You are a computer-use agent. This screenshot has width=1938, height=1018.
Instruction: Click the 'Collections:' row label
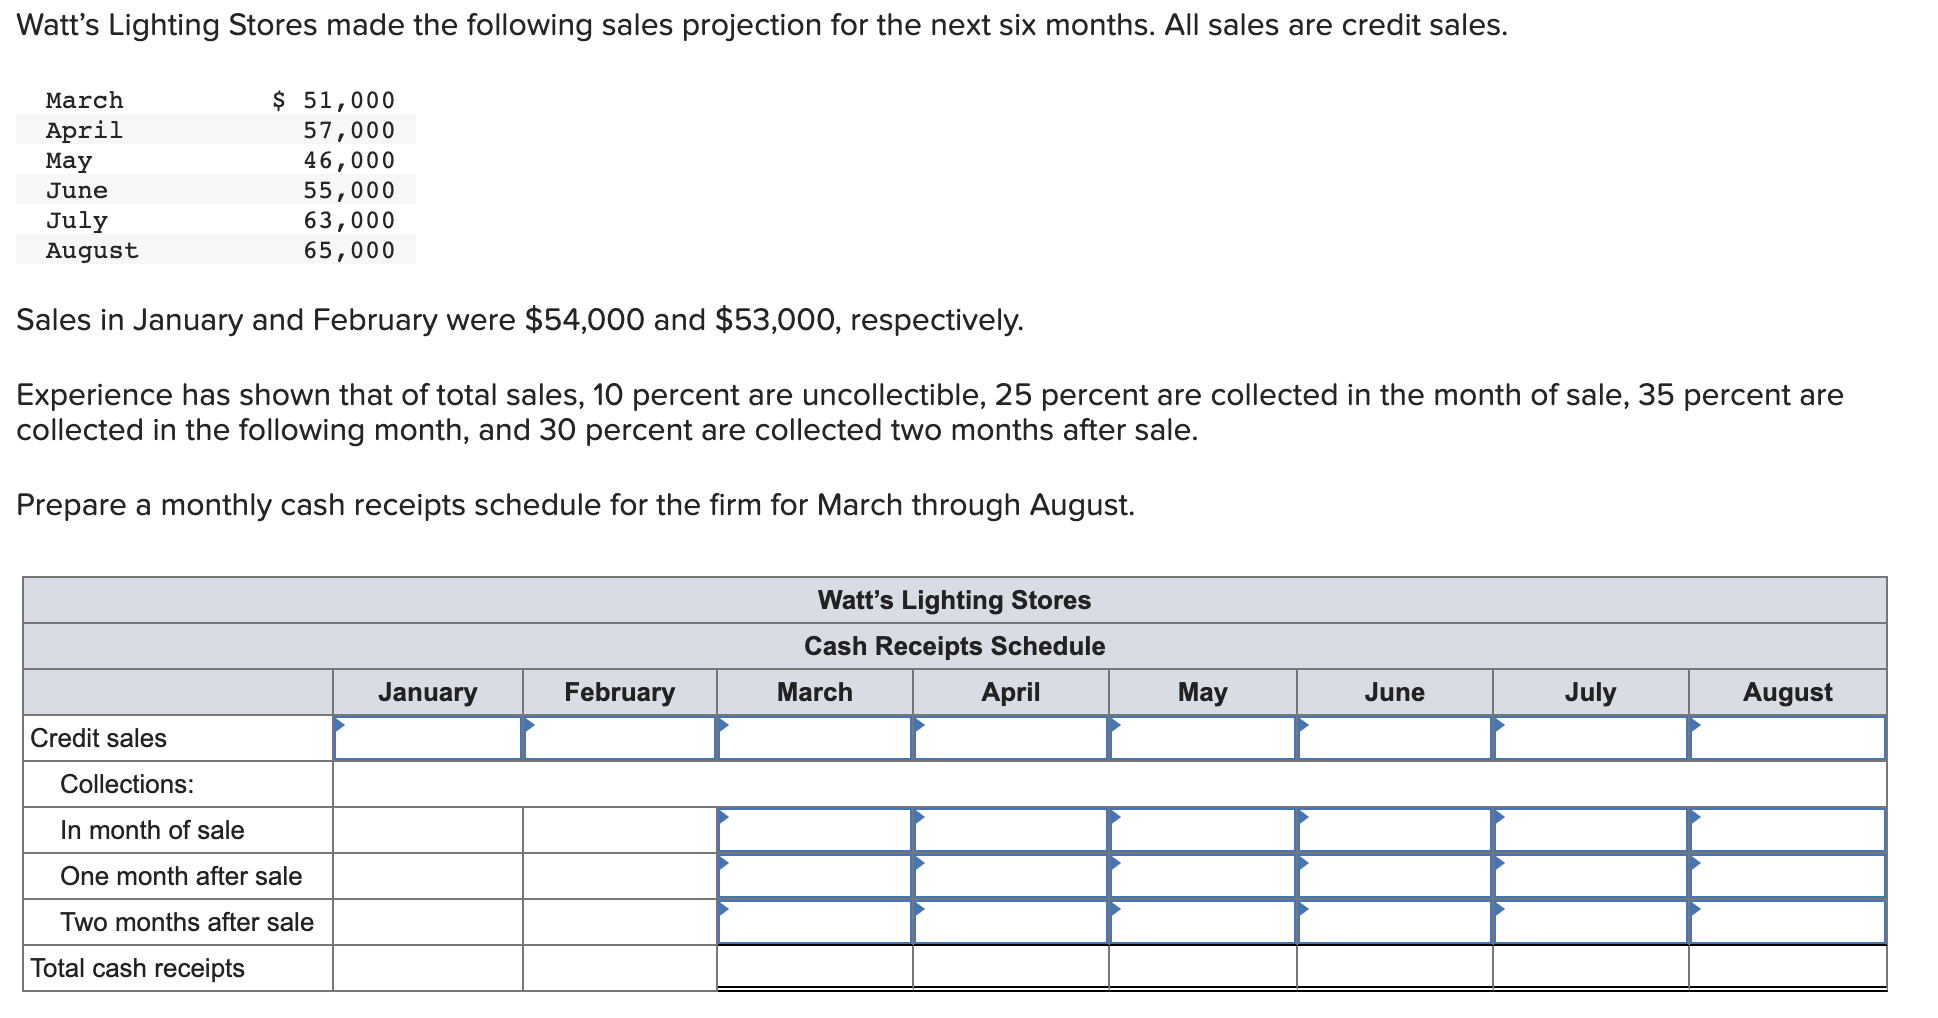pyautogui.click(x=120, y=783)
